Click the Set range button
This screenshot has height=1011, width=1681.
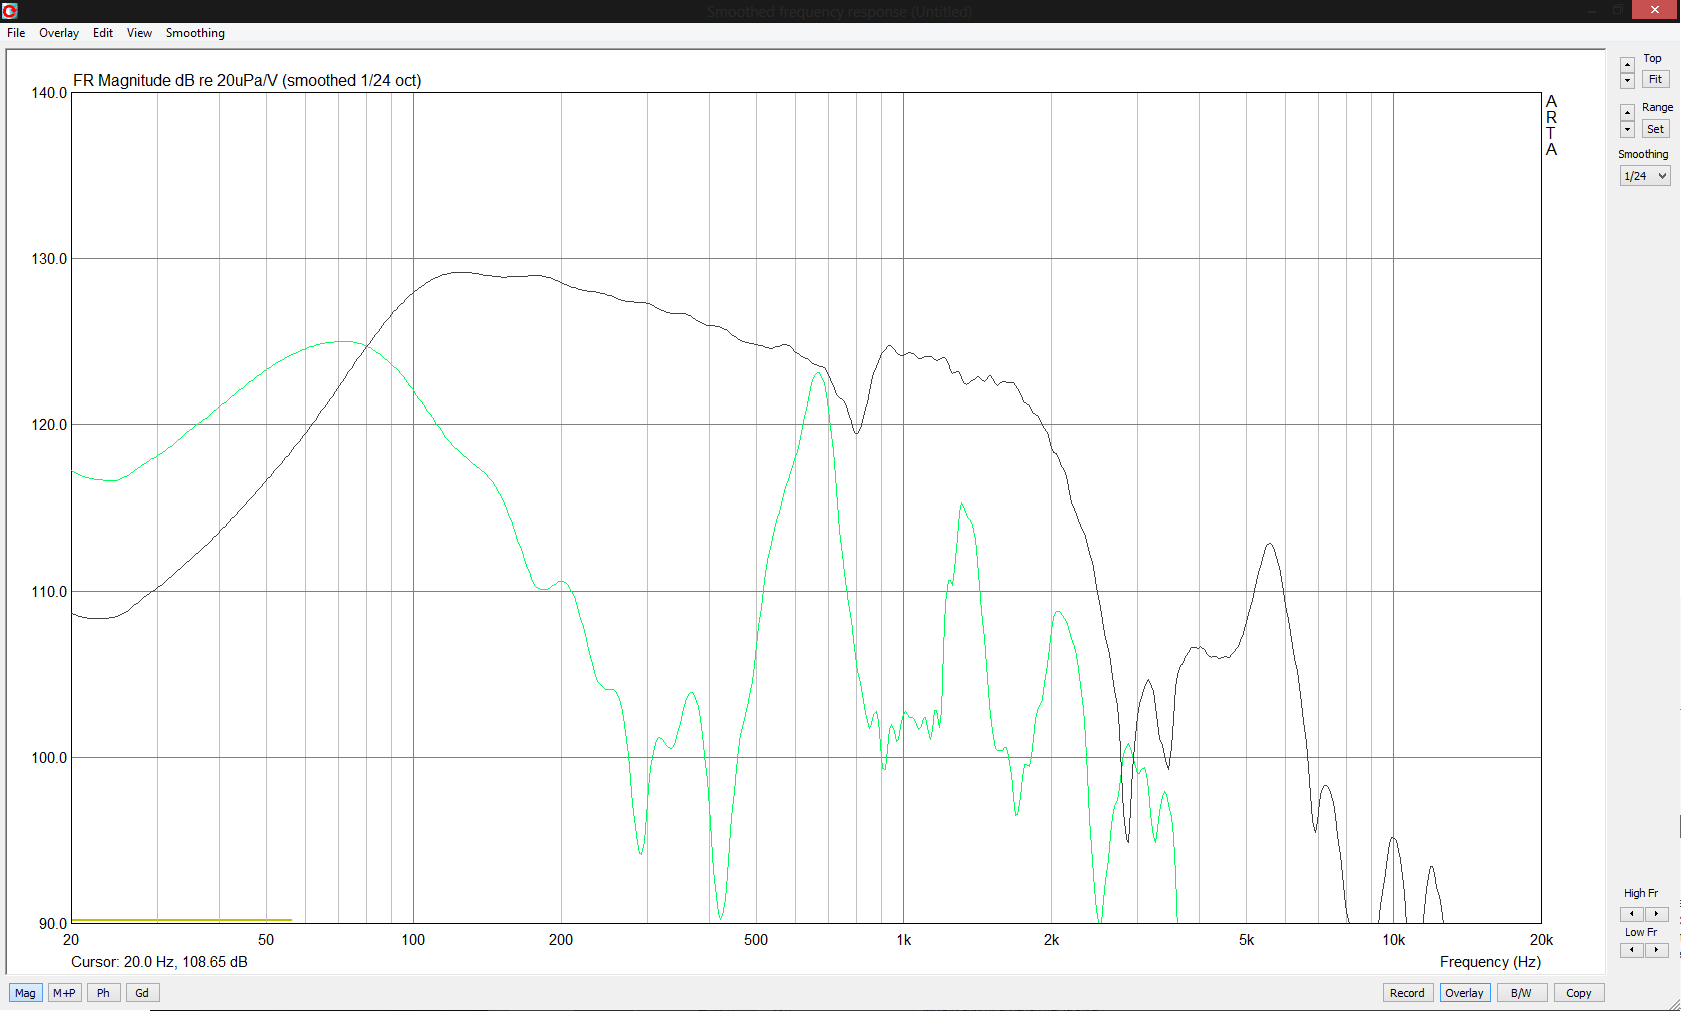point(1655,129)
